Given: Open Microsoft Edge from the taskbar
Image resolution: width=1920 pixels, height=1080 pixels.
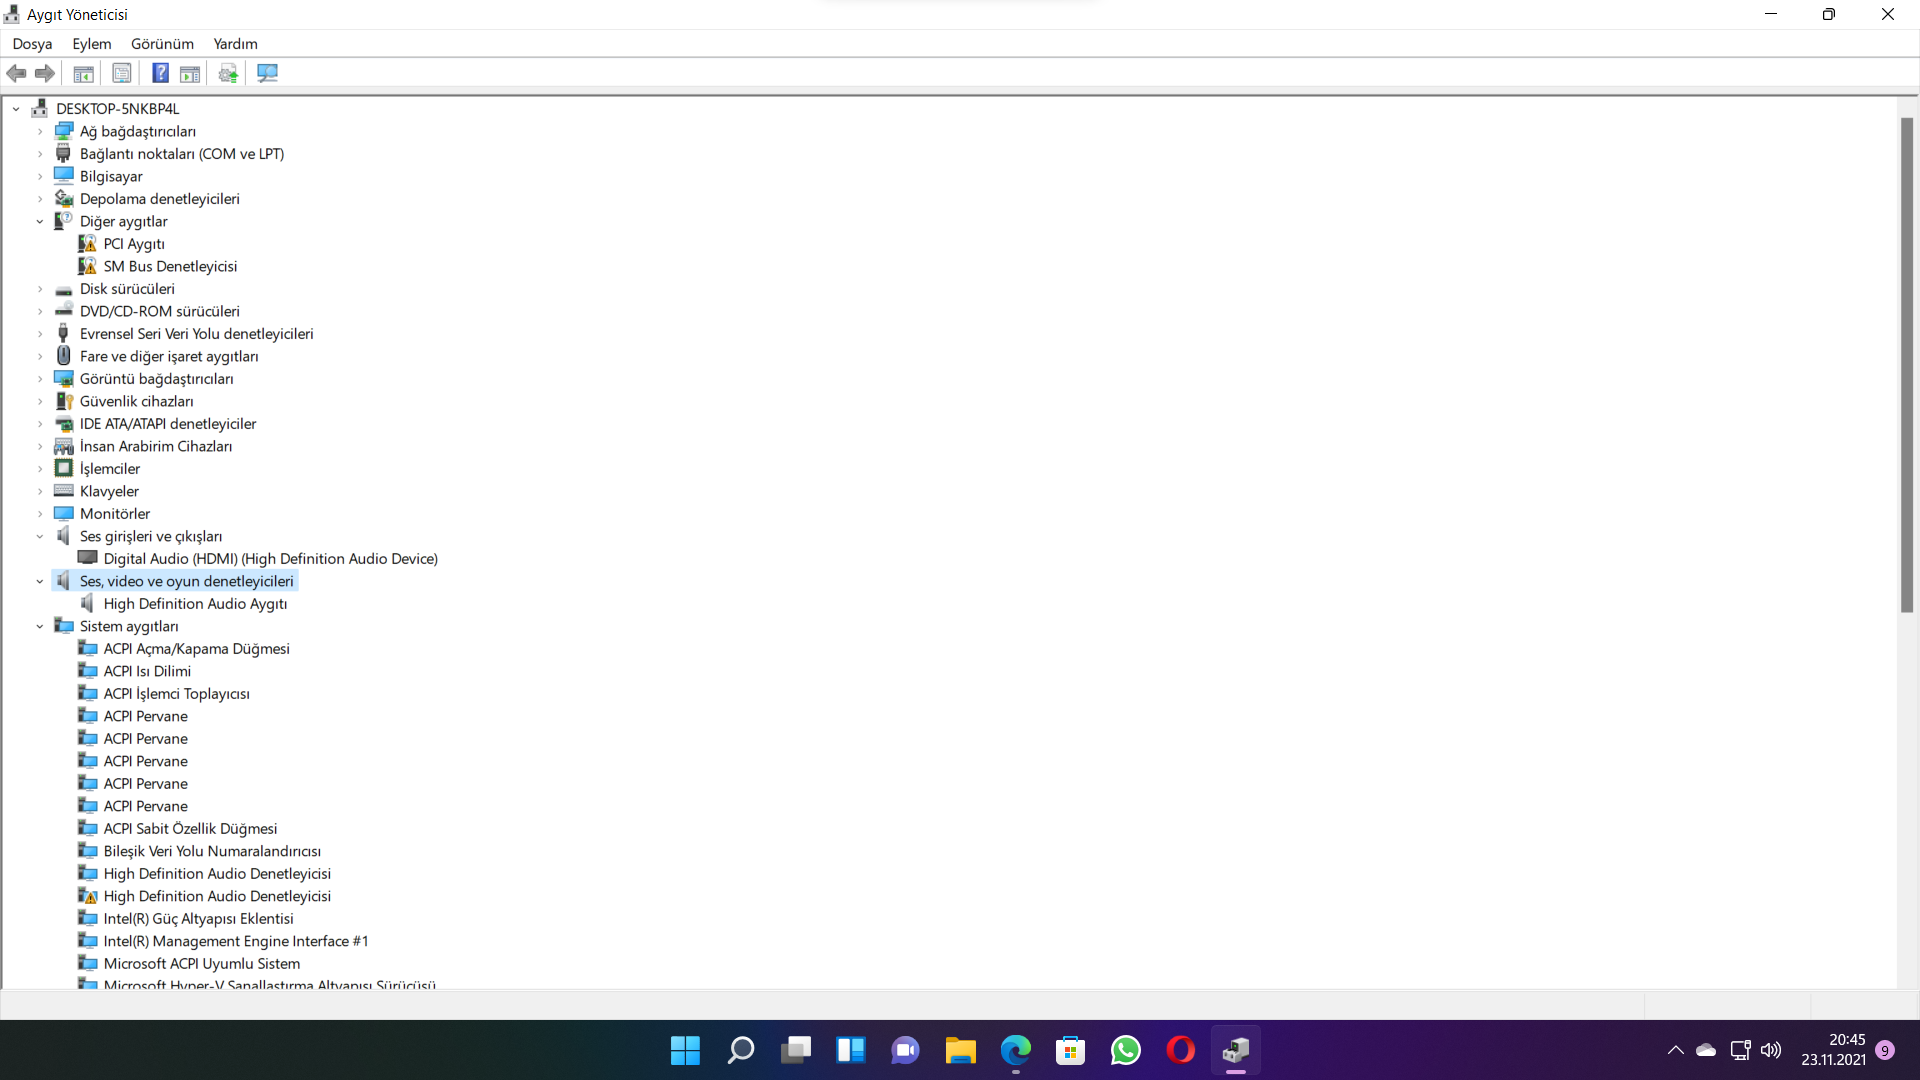Looking at the screenshot, I should coord(1015,1051).
